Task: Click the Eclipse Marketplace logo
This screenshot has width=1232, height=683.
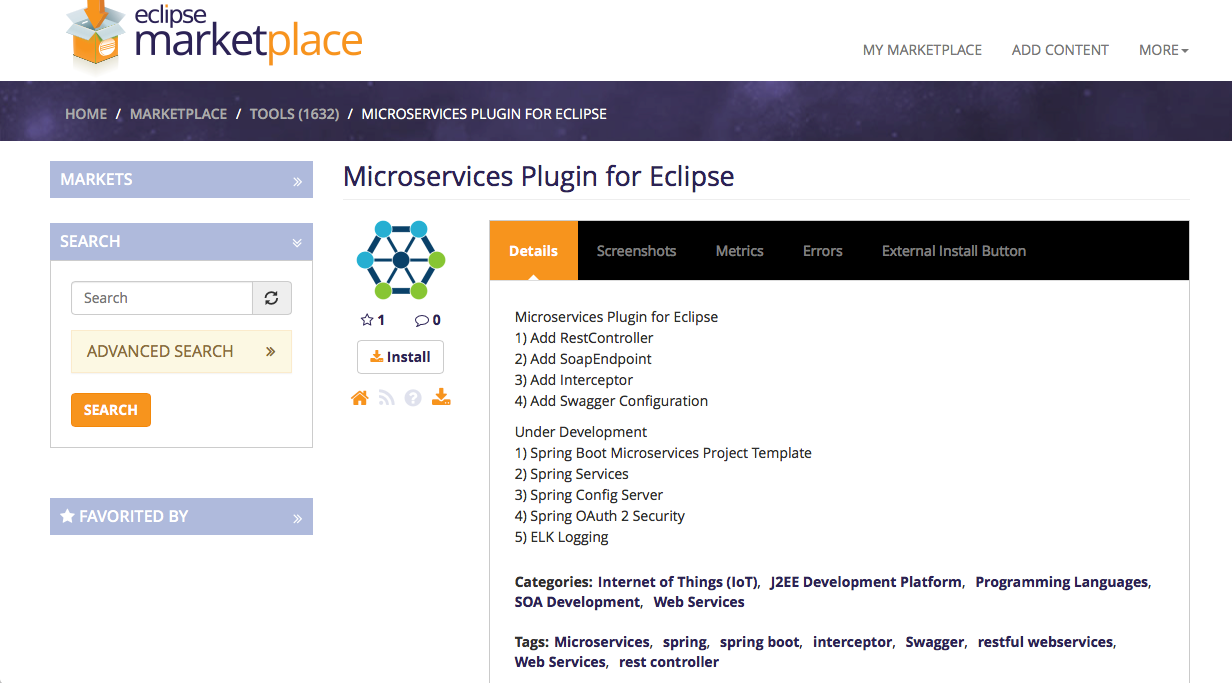Action: (213, 38)
